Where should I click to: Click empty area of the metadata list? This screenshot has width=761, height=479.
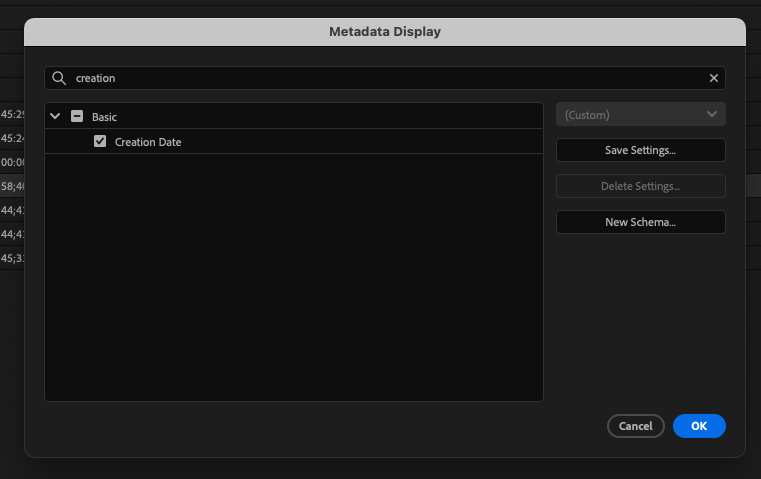pyautogui.click(x=293, y=280)
